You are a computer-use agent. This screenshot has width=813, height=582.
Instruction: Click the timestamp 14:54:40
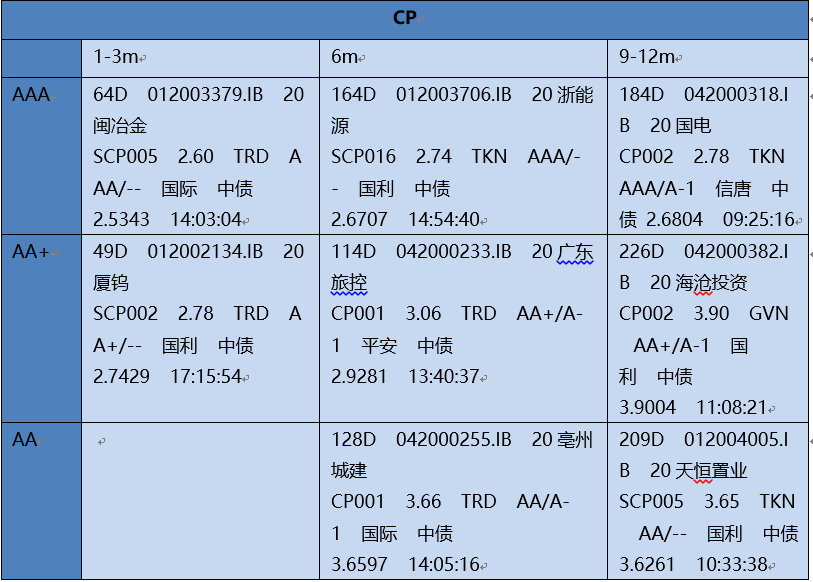point(444,219)
